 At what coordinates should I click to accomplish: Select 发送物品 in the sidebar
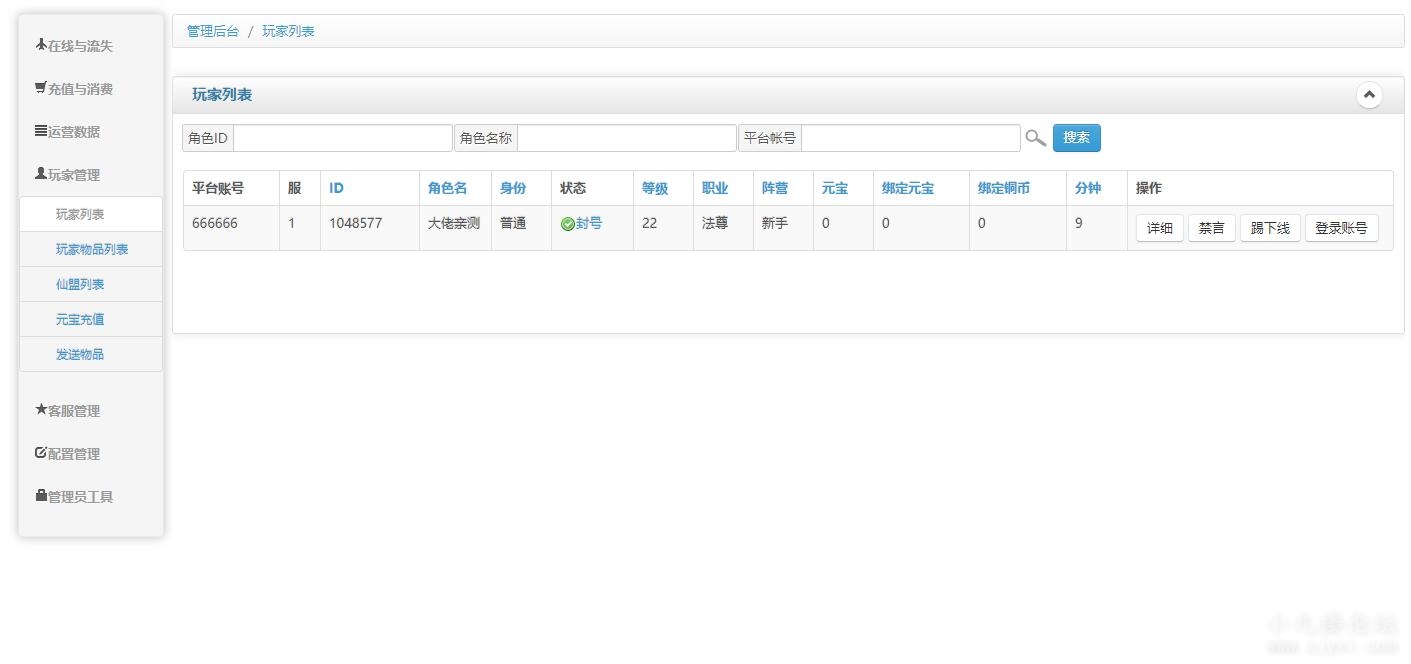point(80,354)
